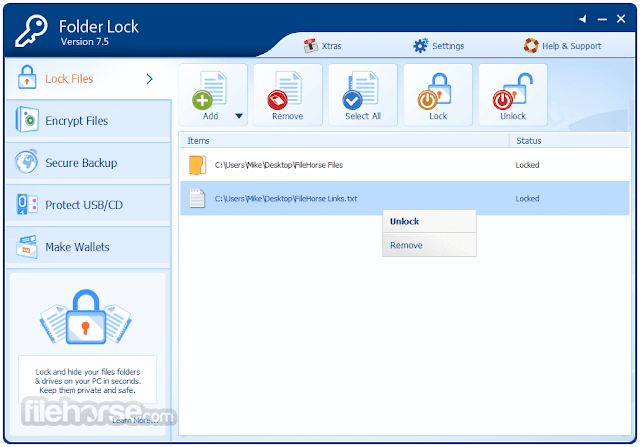Click the Encrypt Files safe icon

coord(27,120)
